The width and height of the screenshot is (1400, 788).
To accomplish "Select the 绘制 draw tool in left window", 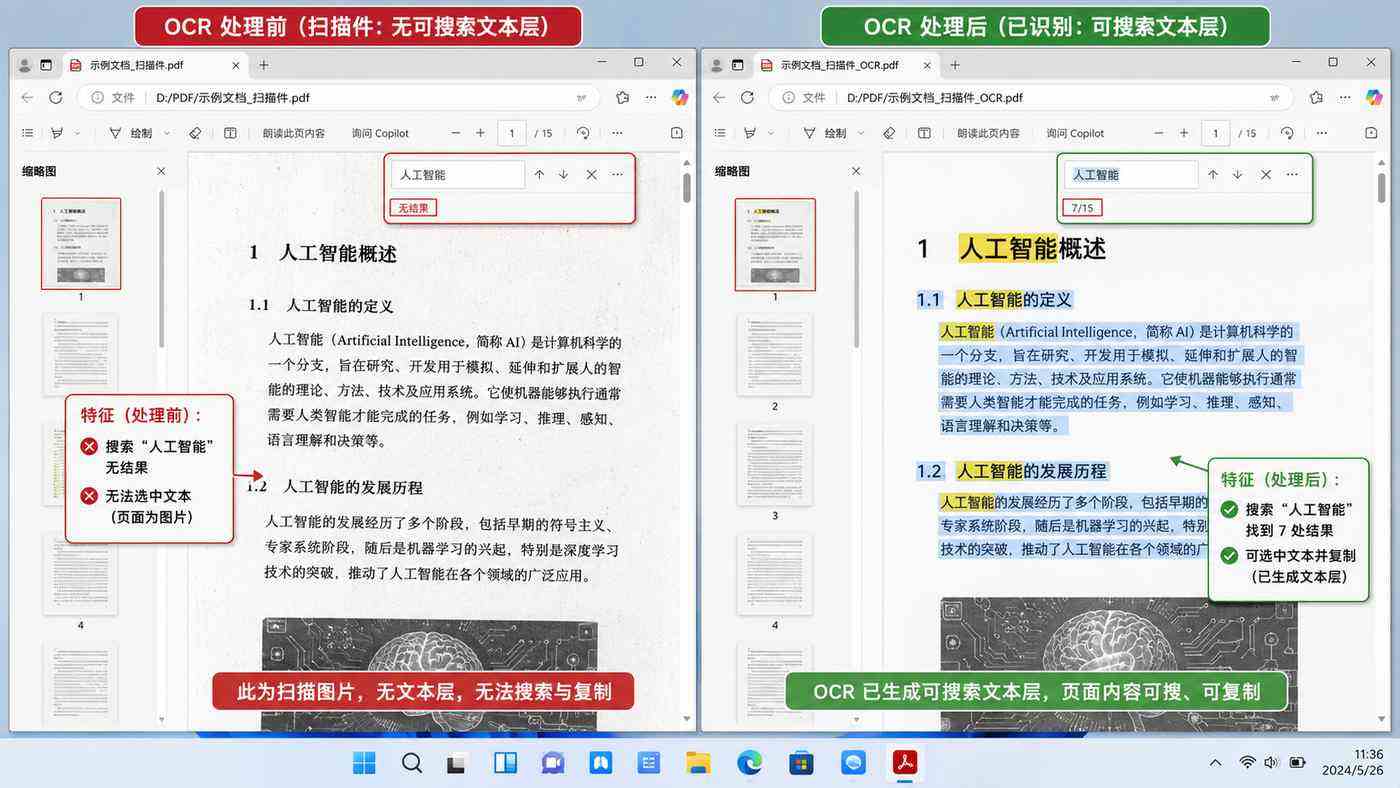I will coord(130,133).
